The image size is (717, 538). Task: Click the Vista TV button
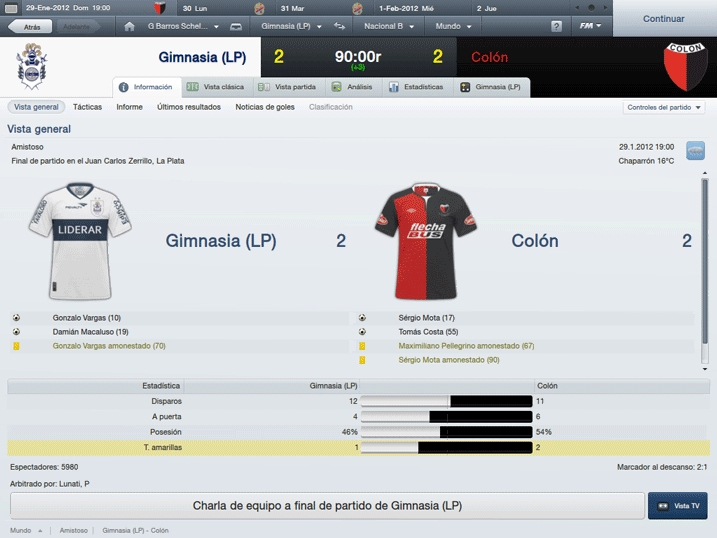[x=678, y=506]
